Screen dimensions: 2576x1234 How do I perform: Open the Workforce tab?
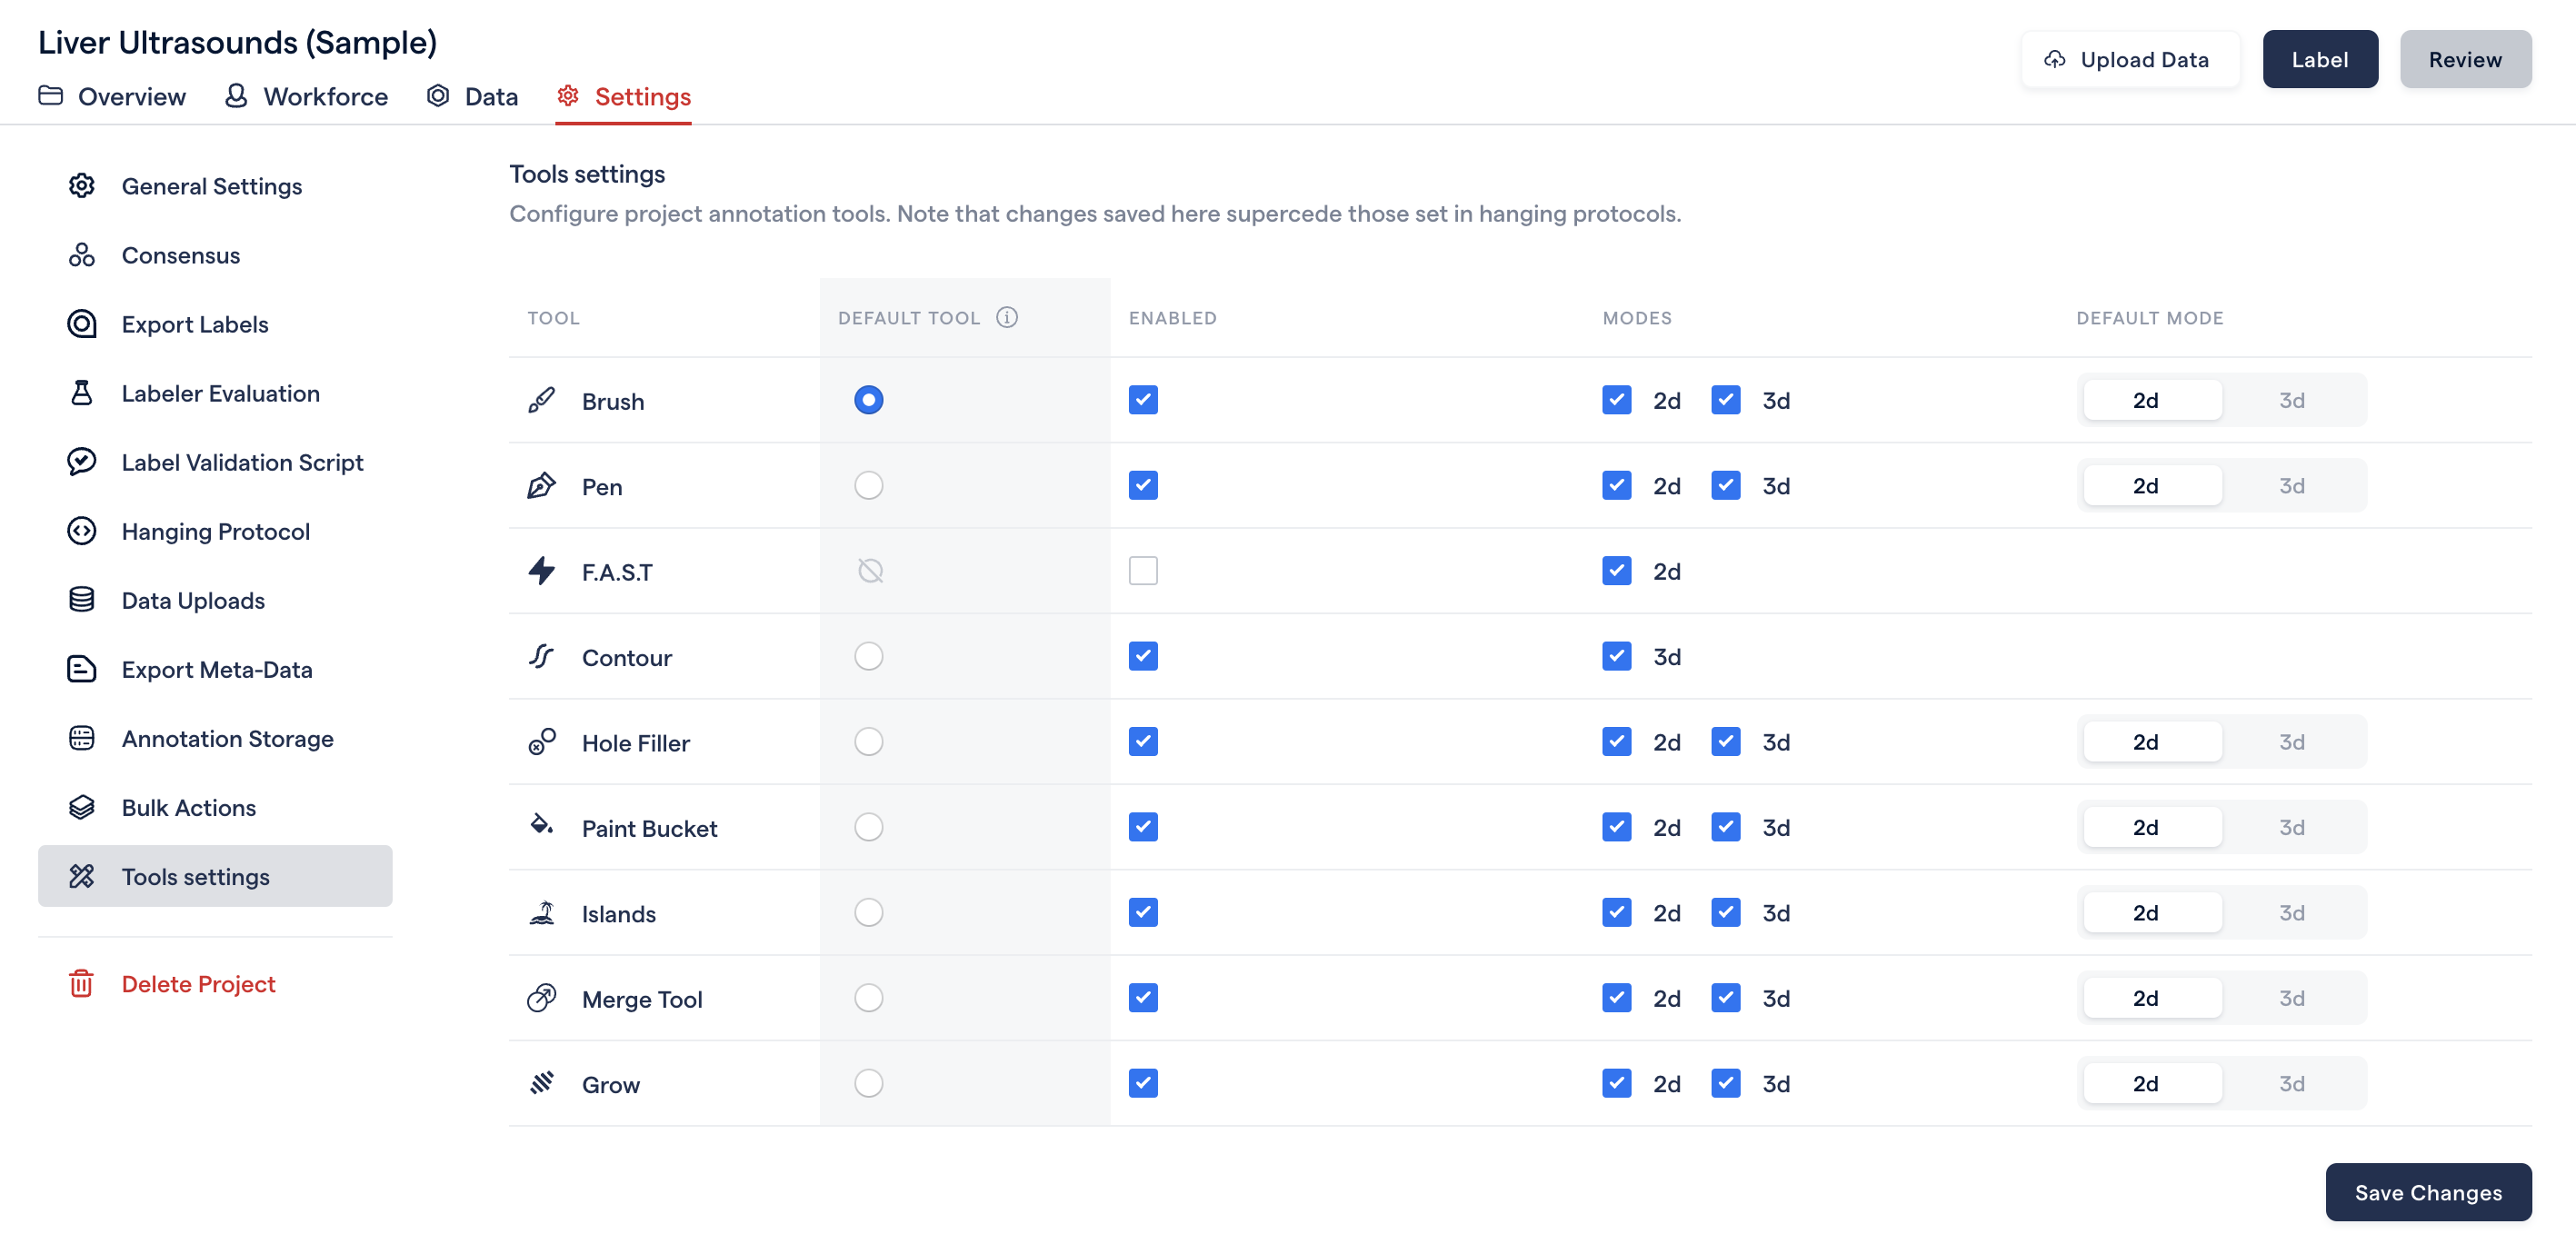point(306,97)
